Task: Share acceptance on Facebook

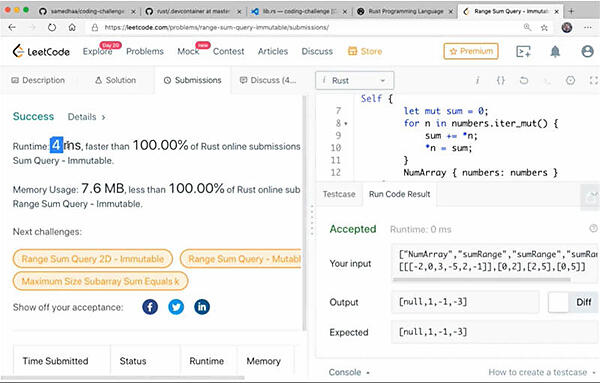Action: (x=150, y=307)
